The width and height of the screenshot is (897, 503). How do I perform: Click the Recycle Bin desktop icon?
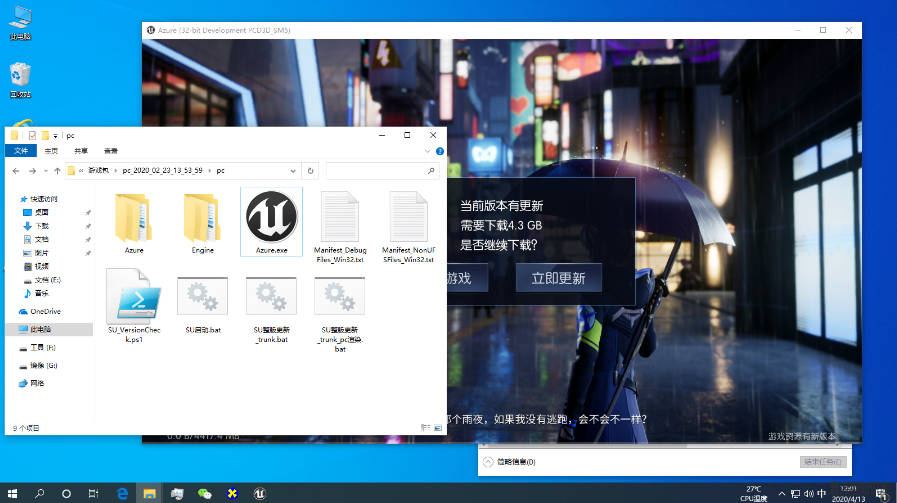coord(20,79)
